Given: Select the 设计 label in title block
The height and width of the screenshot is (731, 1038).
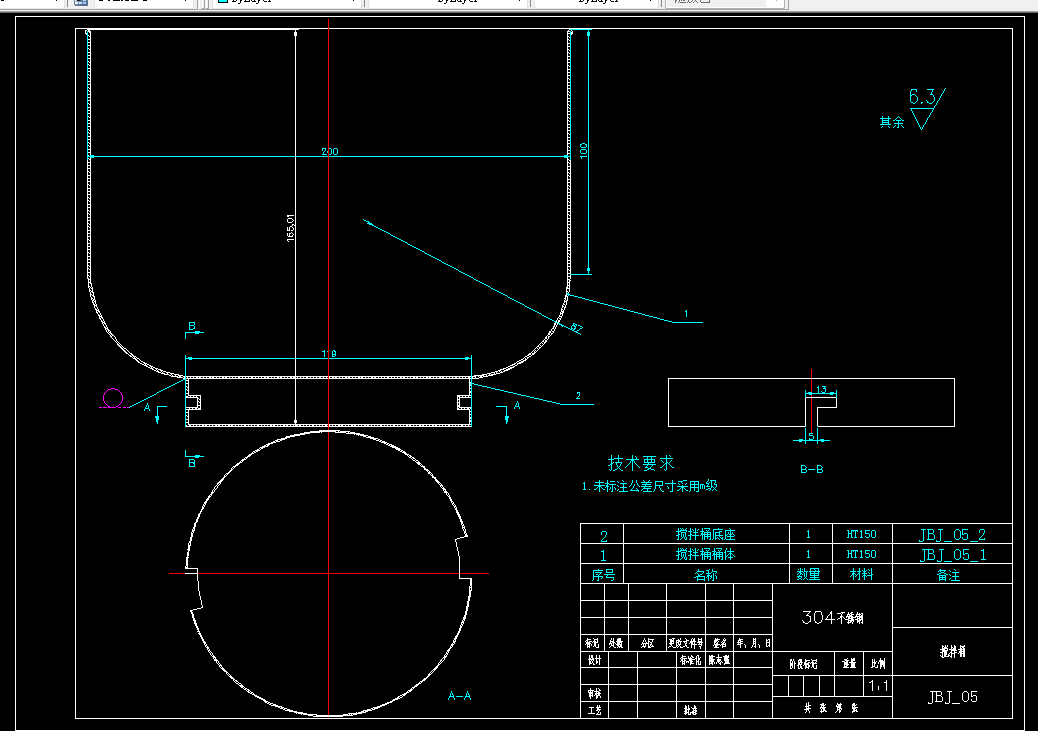Looking at the screenshot, I should click(594, 660).
